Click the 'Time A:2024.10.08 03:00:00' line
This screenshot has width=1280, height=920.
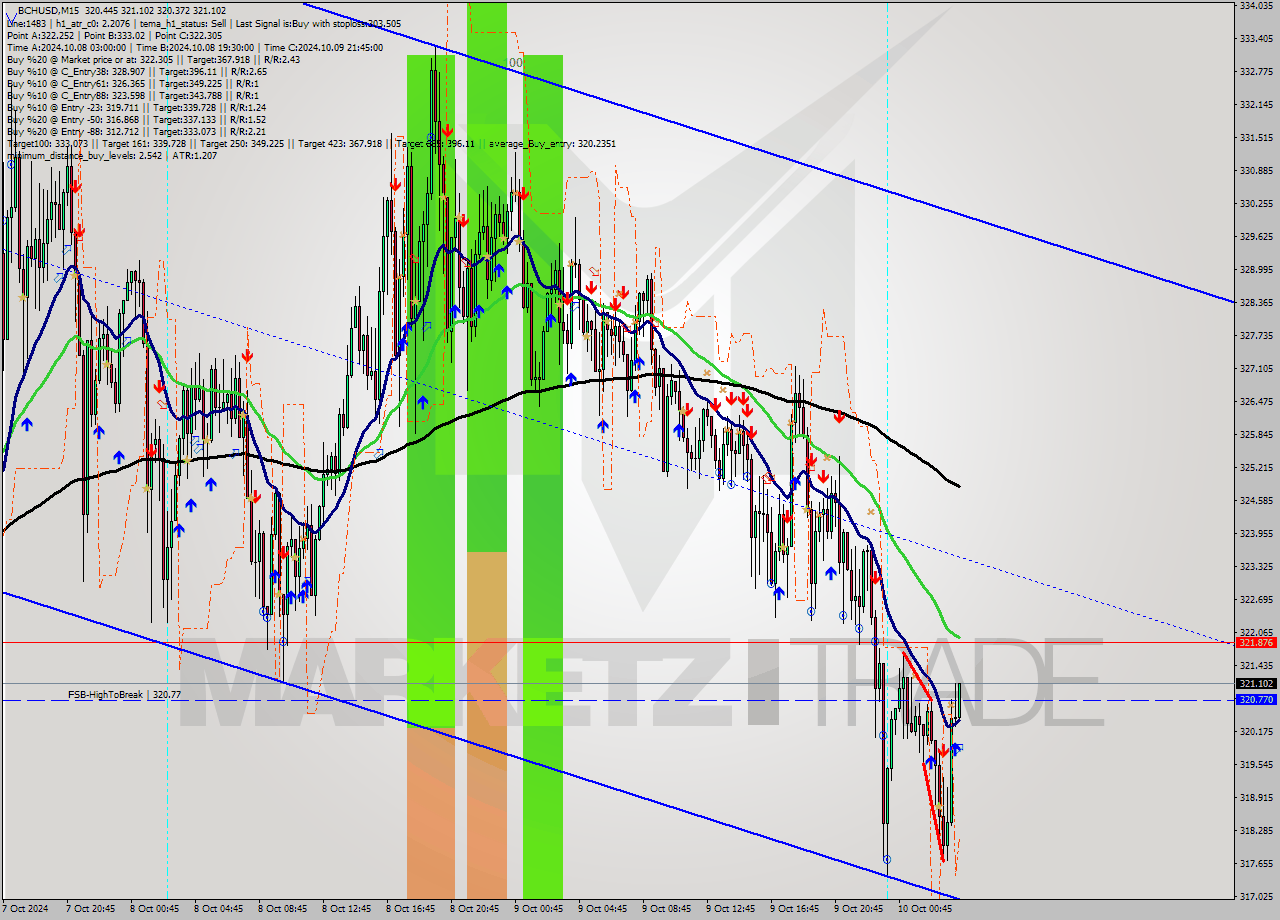click(x=195, y=47)
